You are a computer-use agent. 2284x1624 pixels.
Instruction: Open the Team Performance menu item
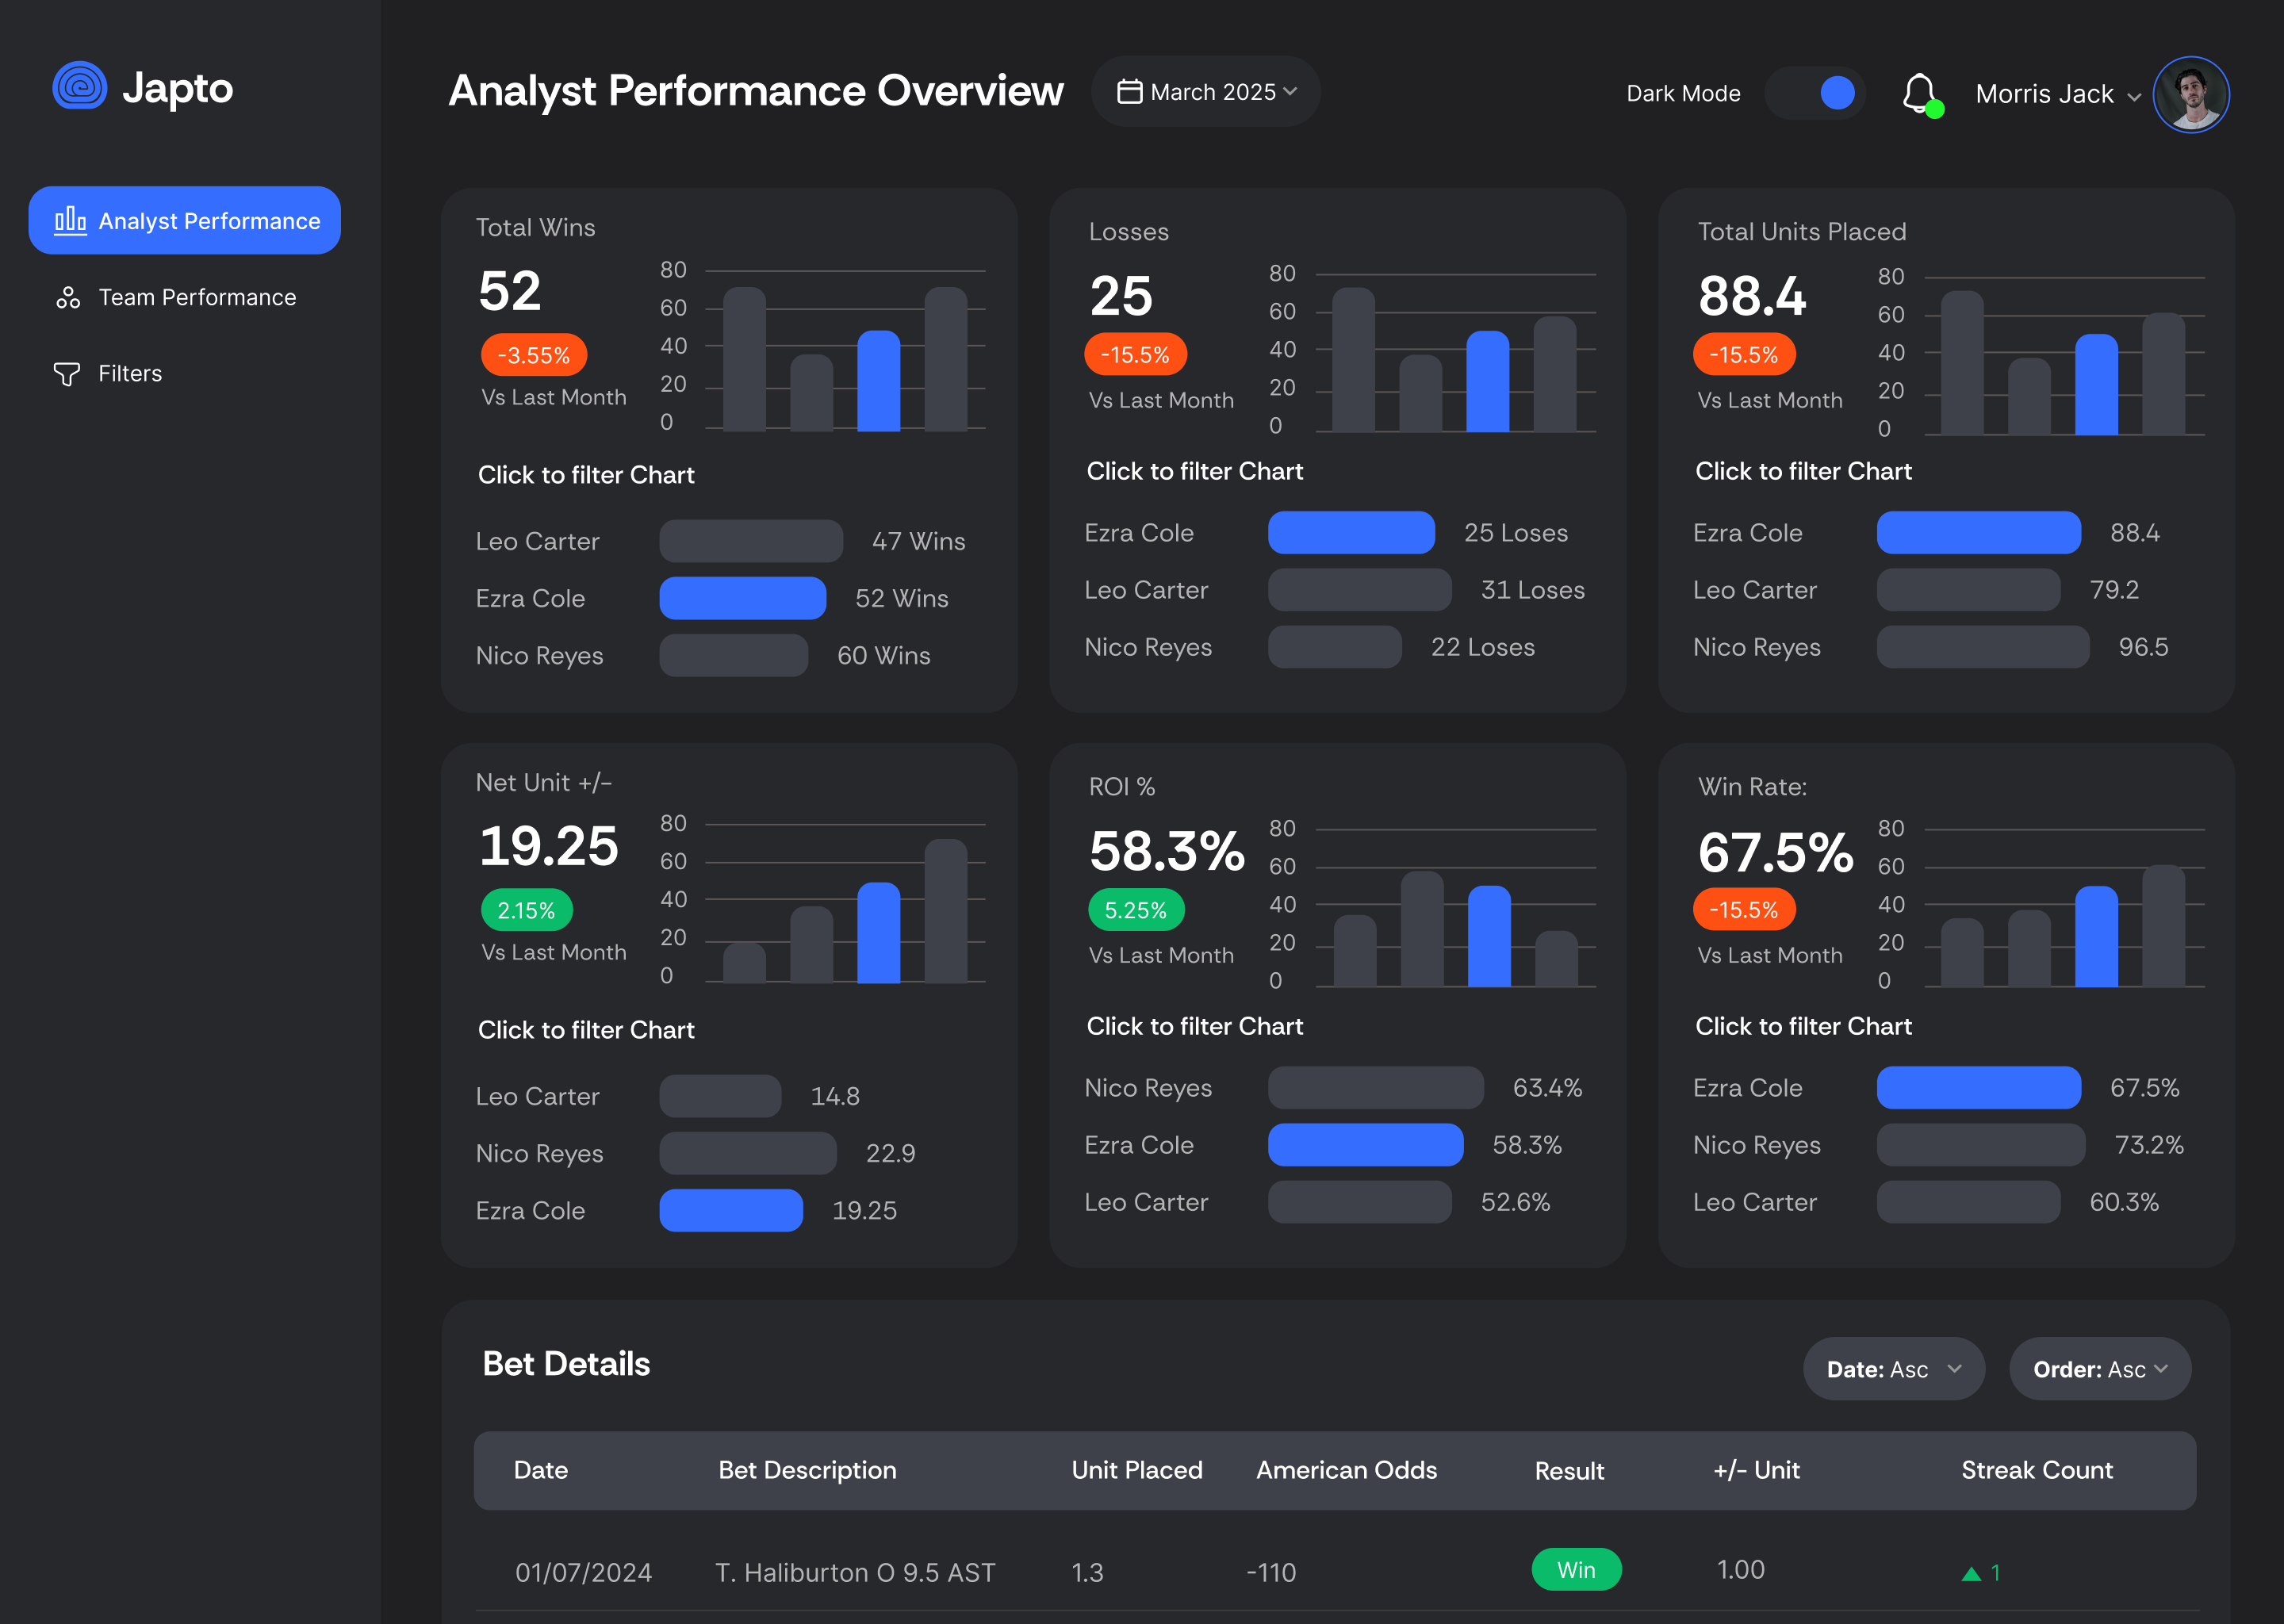click(197, 297)
